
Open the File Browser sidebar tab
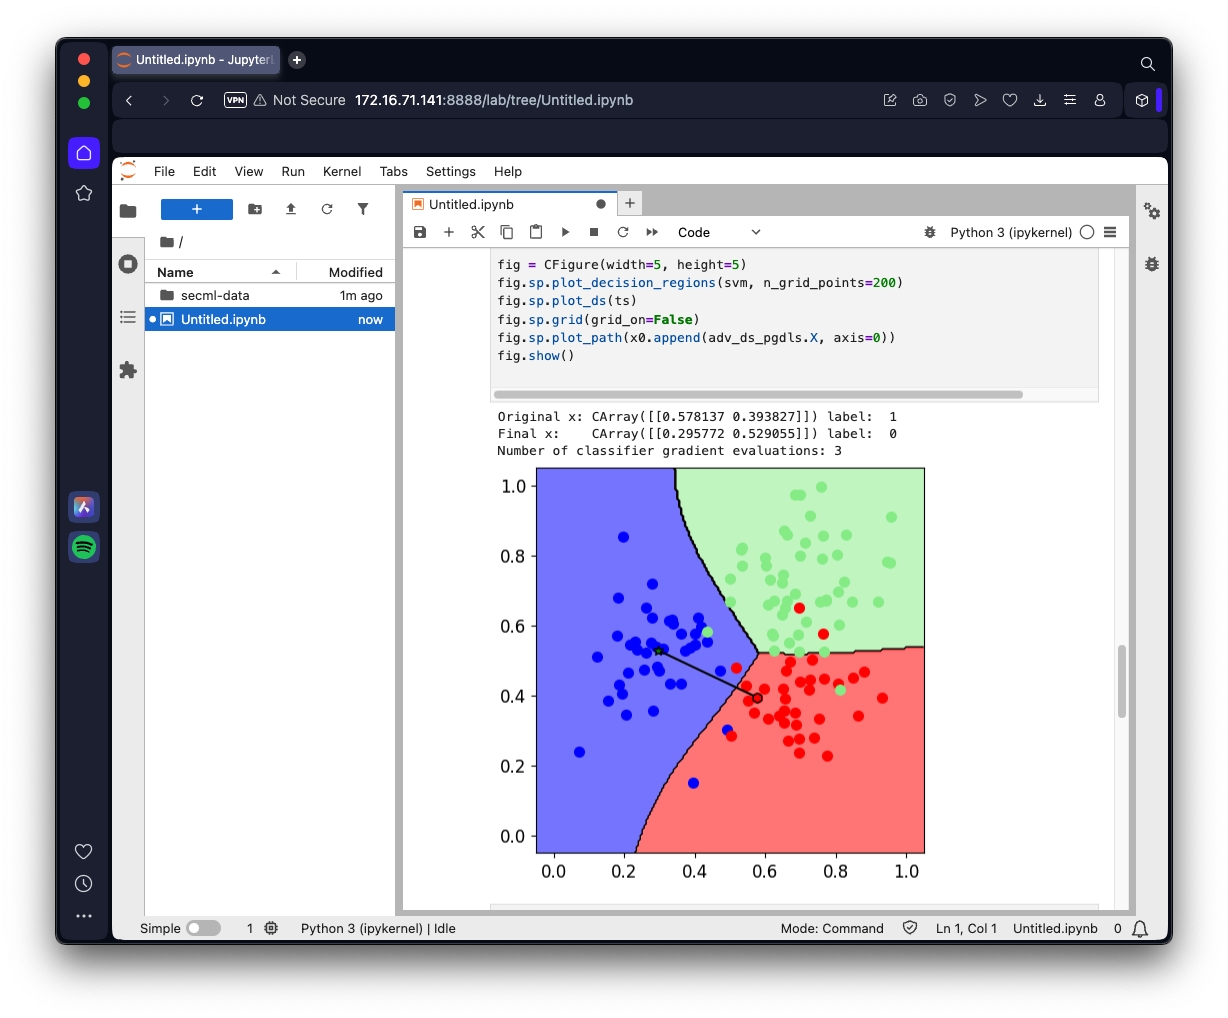click(x=128, y=211)
